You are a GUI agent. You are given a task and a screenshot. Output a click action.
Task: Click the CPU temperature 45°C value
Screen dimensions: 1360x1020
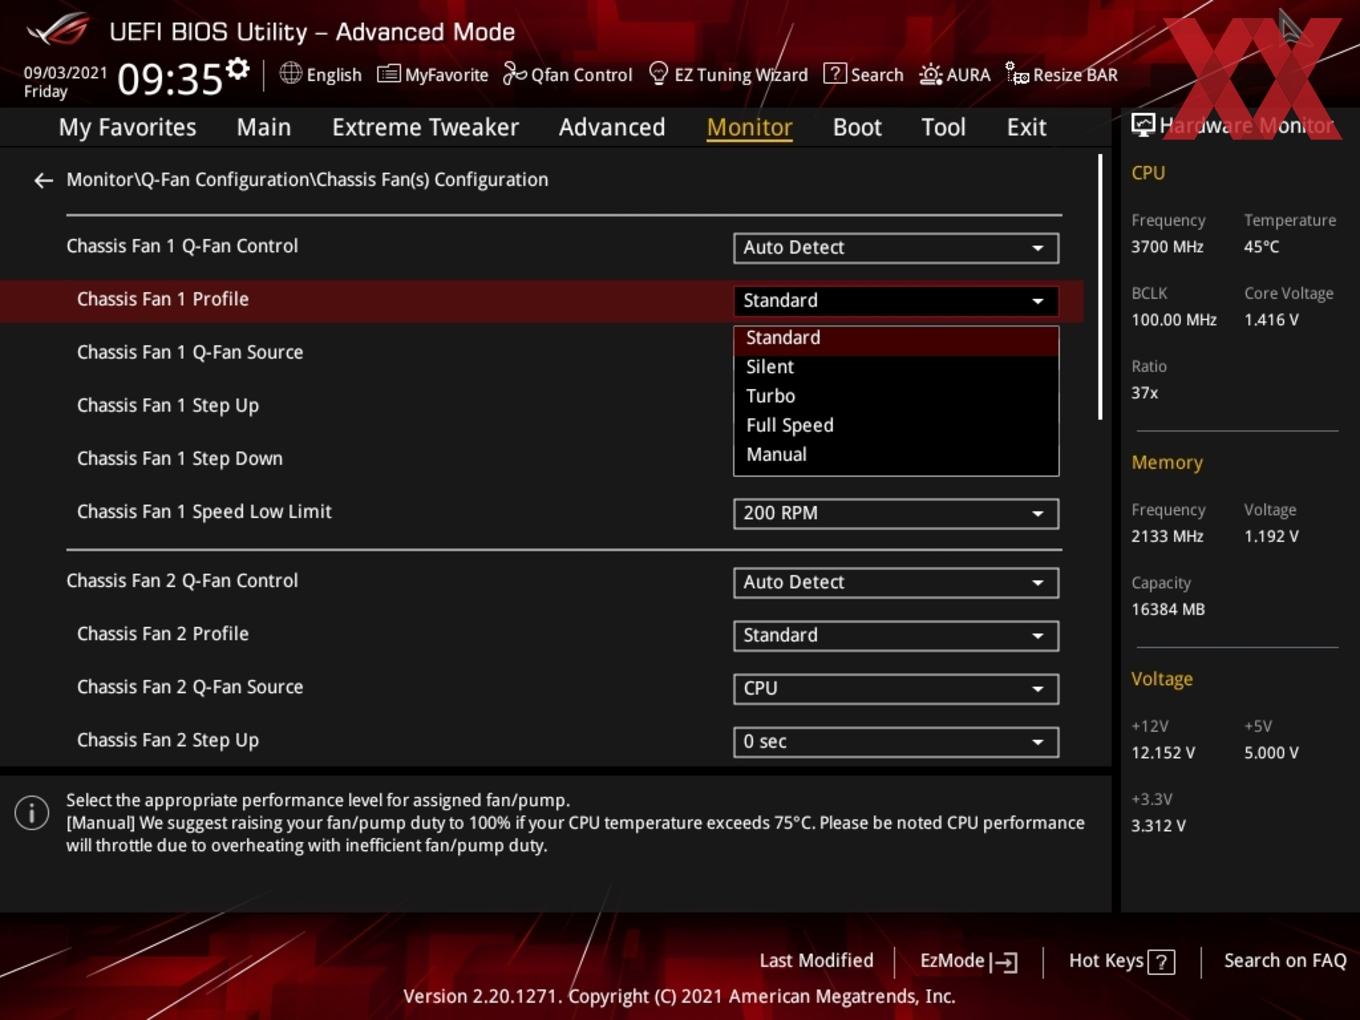(x=1262, y=246)
